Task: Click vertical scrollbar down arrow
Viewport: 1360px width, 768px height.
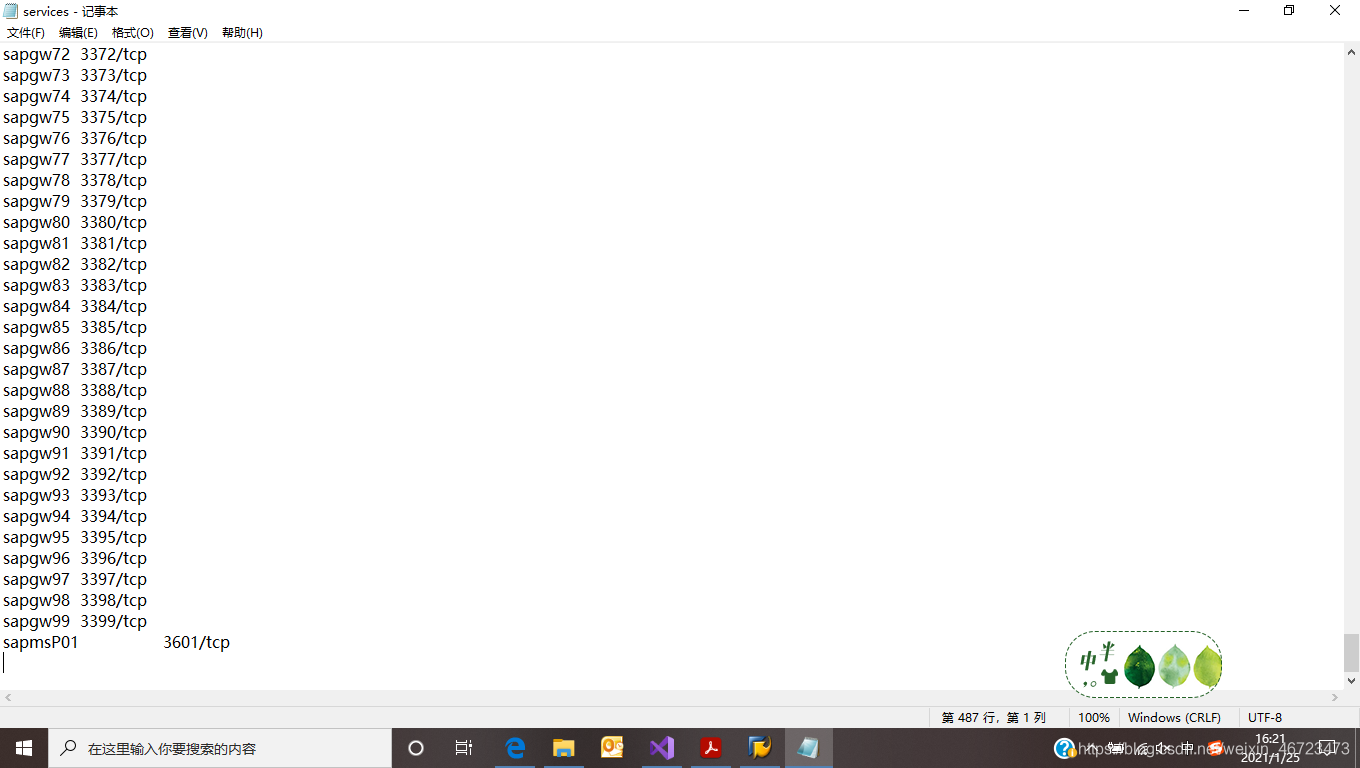Action: pos(1351,680)
